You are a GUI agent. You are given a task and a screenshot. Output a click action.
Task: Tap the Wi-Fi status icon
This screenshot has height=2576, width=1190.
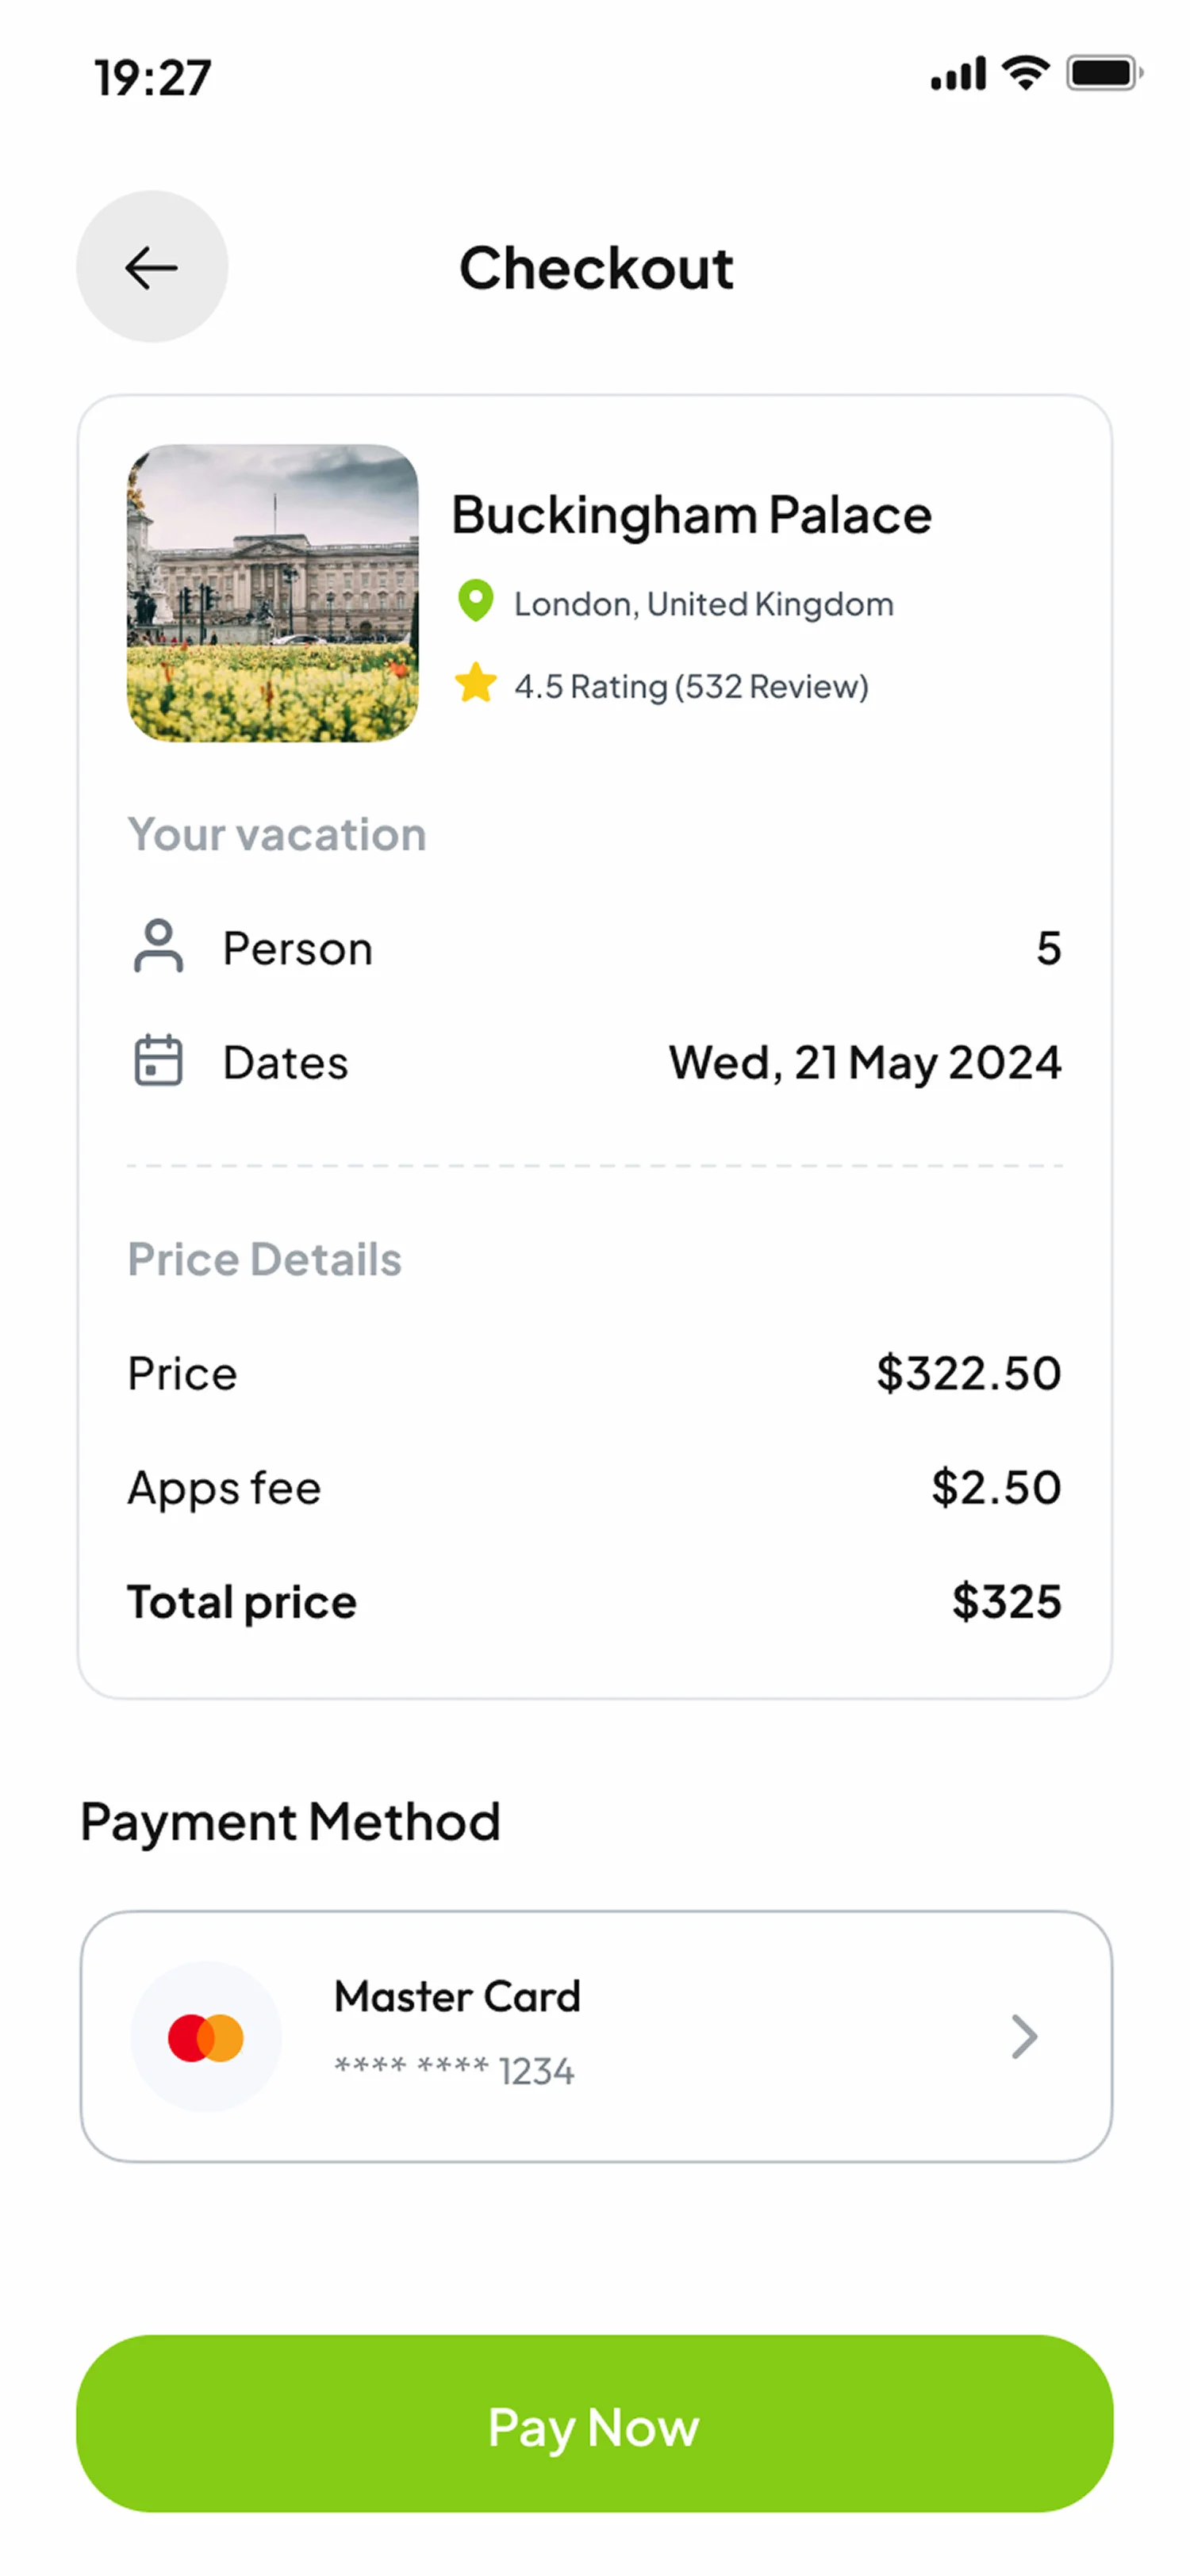pos(1025,73)
